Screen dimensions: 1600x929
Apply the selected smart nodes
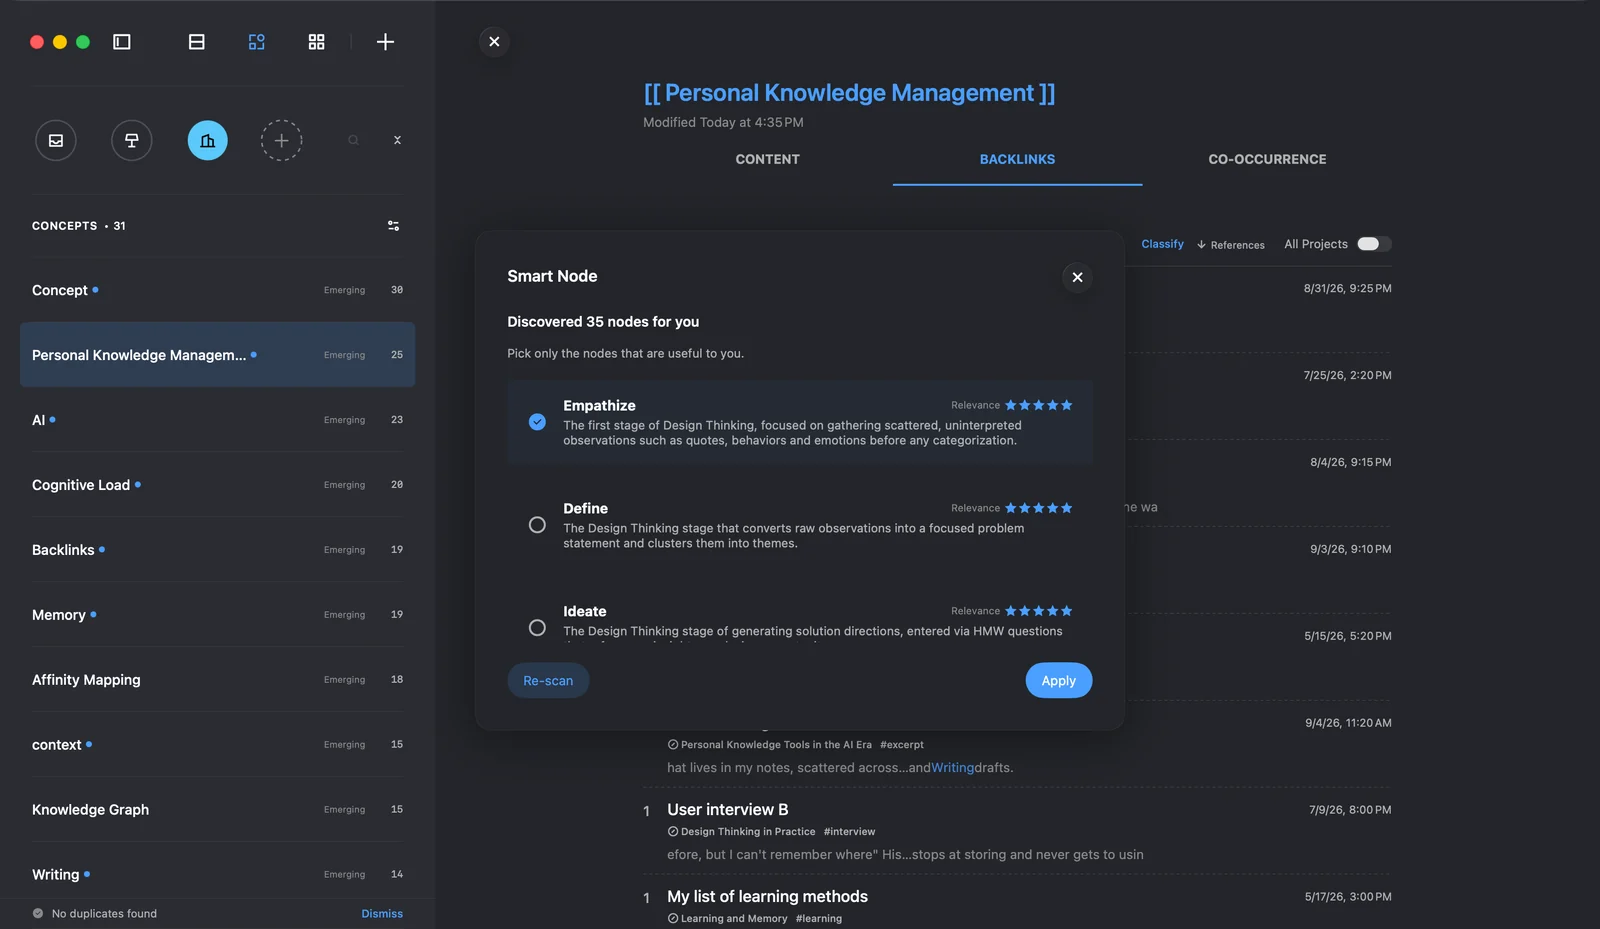[x=1058, y=681]
